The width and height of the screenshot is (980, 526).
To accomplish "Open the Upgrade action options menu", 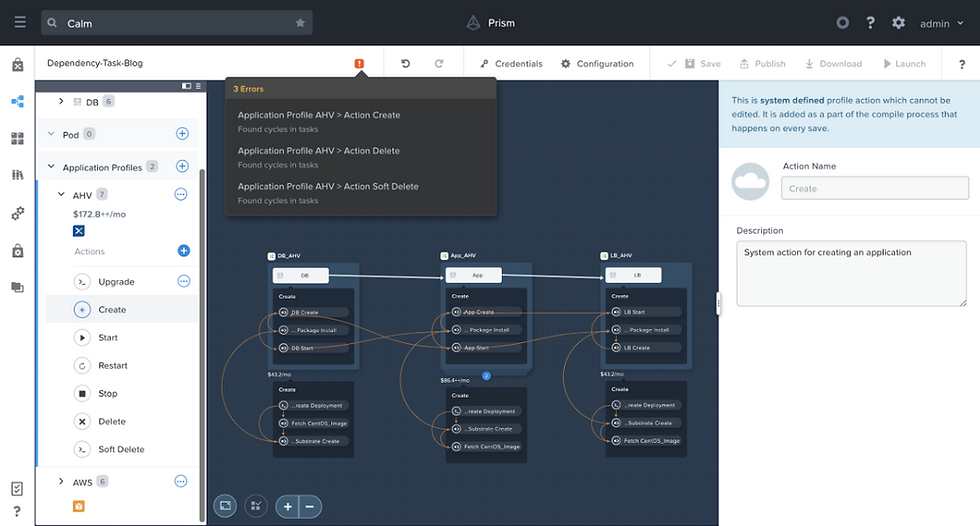I will [184, 281].
